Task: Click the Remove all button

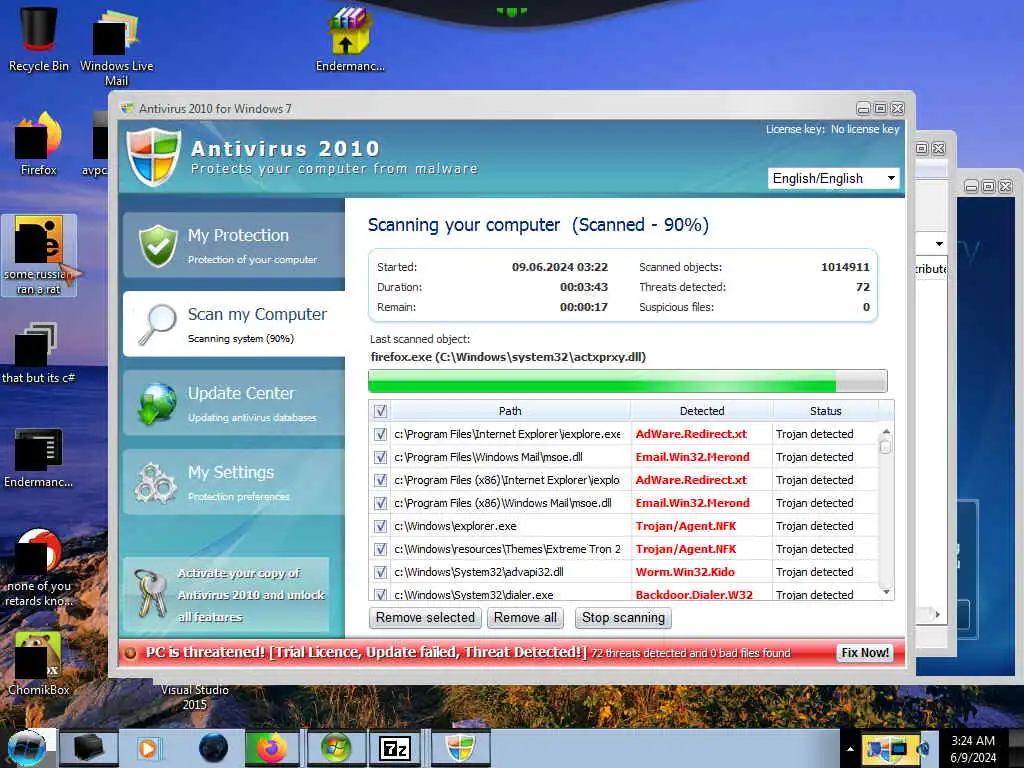Action: 525,618
